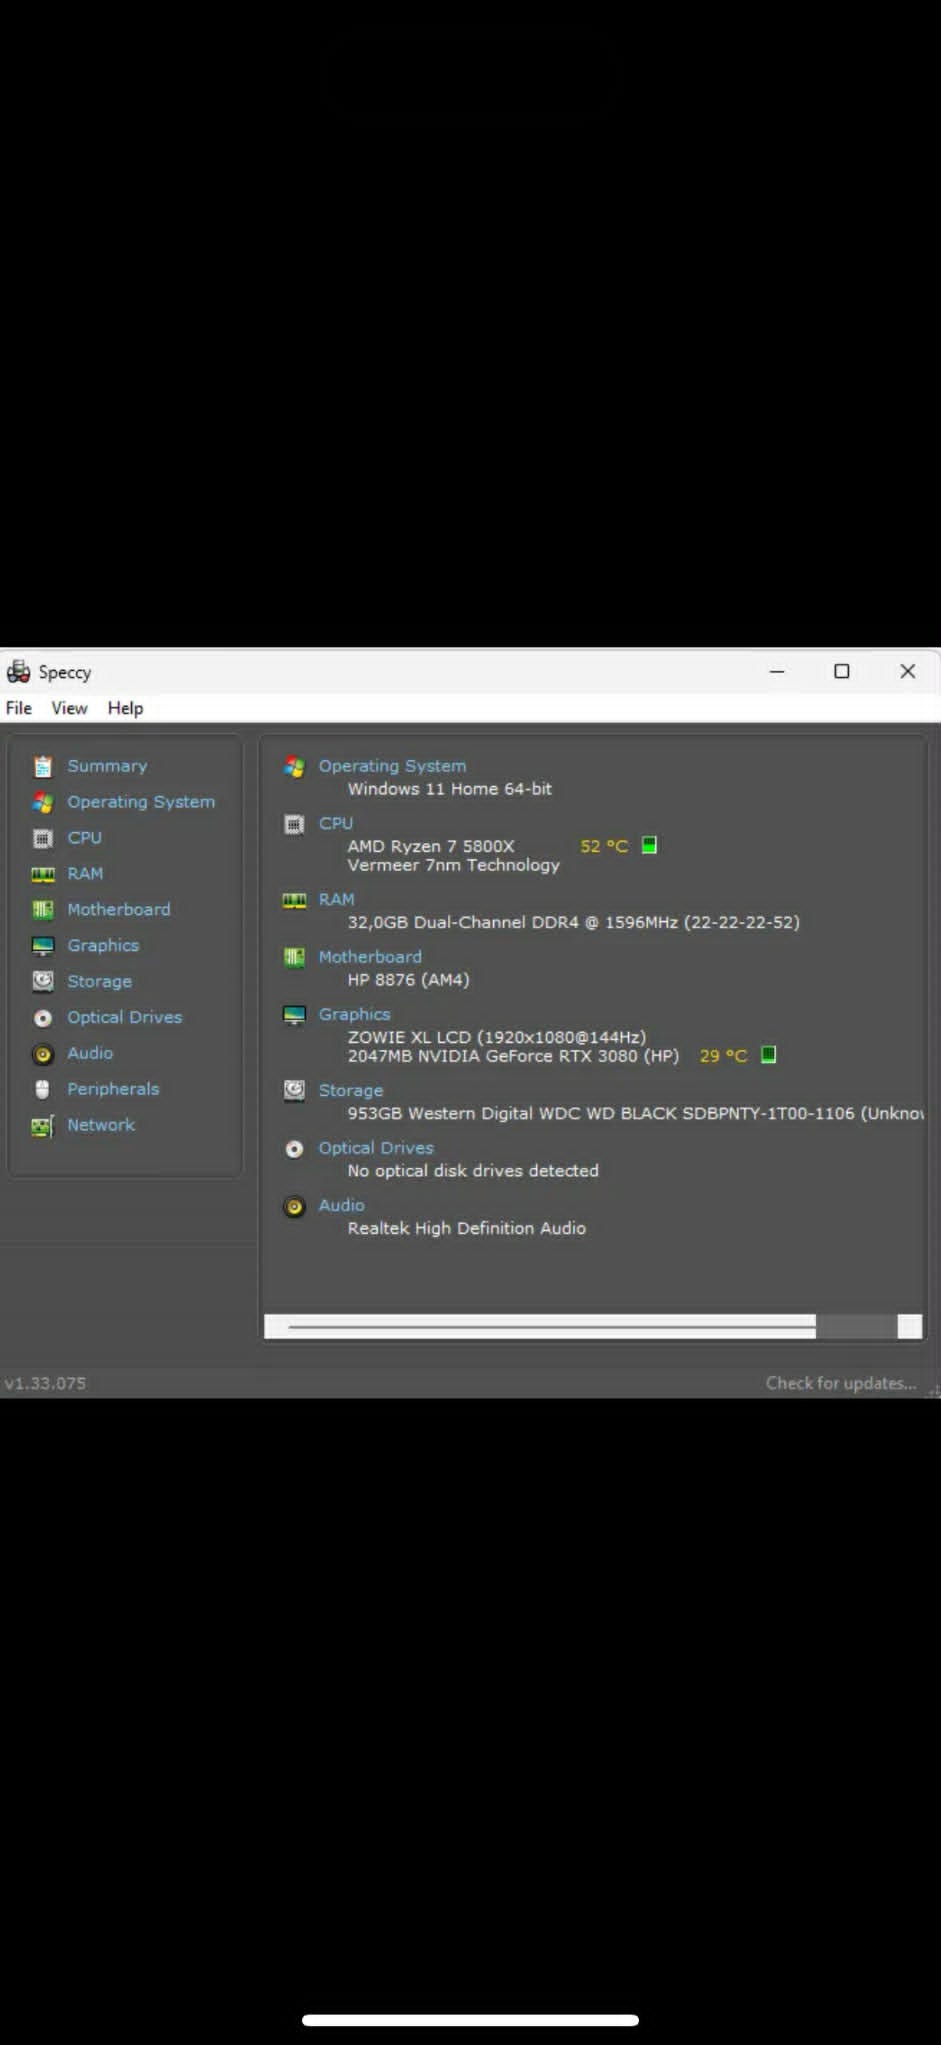The image size is (941, 2045).
Task: Click 'NVIDIA GeForce RTX 3080' line
Action: [513, 1056]
